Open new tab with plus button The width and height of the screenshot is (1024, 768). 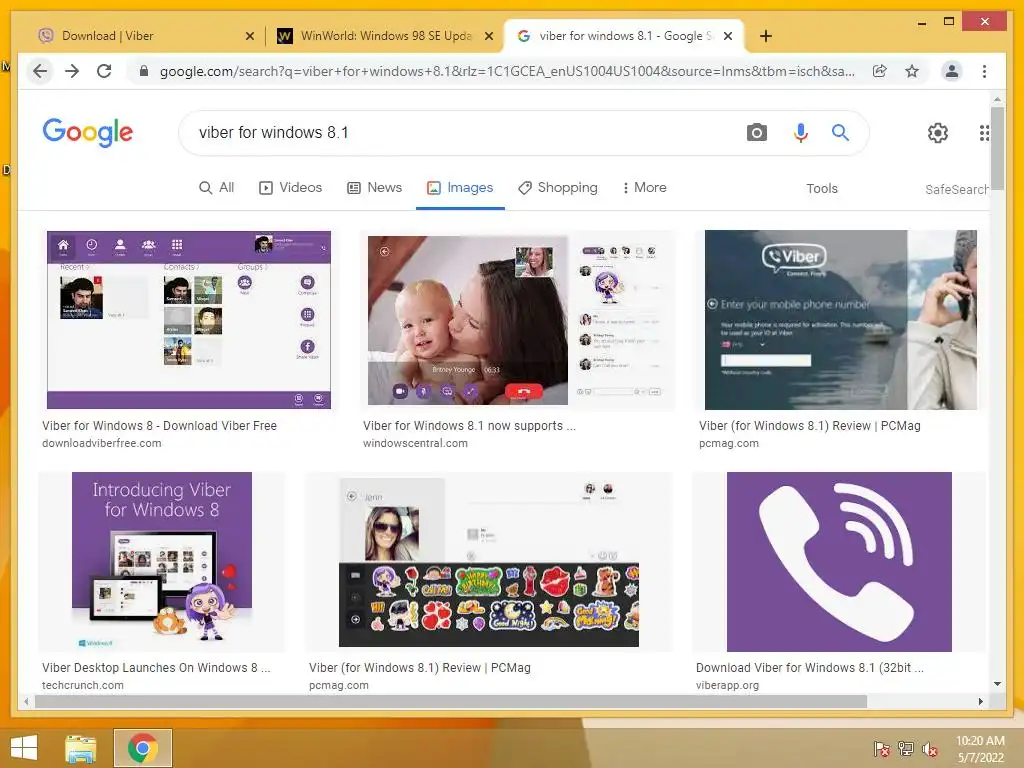[x=766, y=36]
